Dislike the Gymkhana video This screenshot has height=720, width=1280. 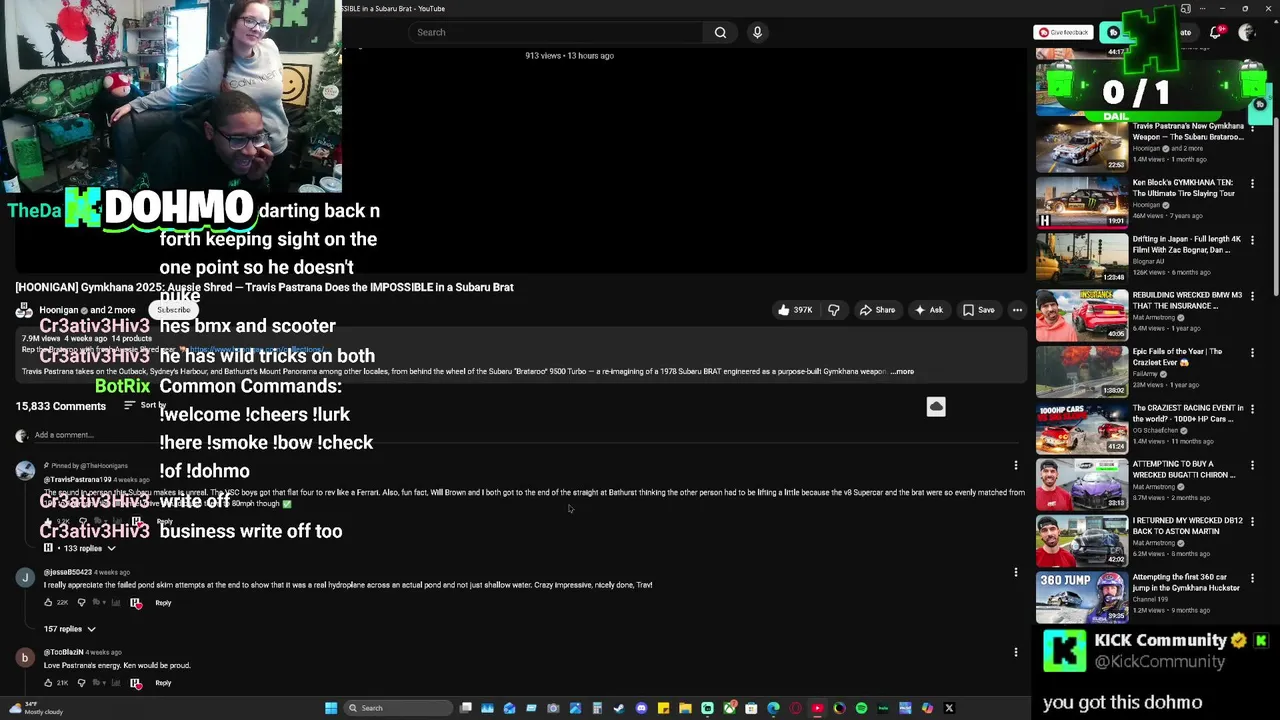(834, 310)
